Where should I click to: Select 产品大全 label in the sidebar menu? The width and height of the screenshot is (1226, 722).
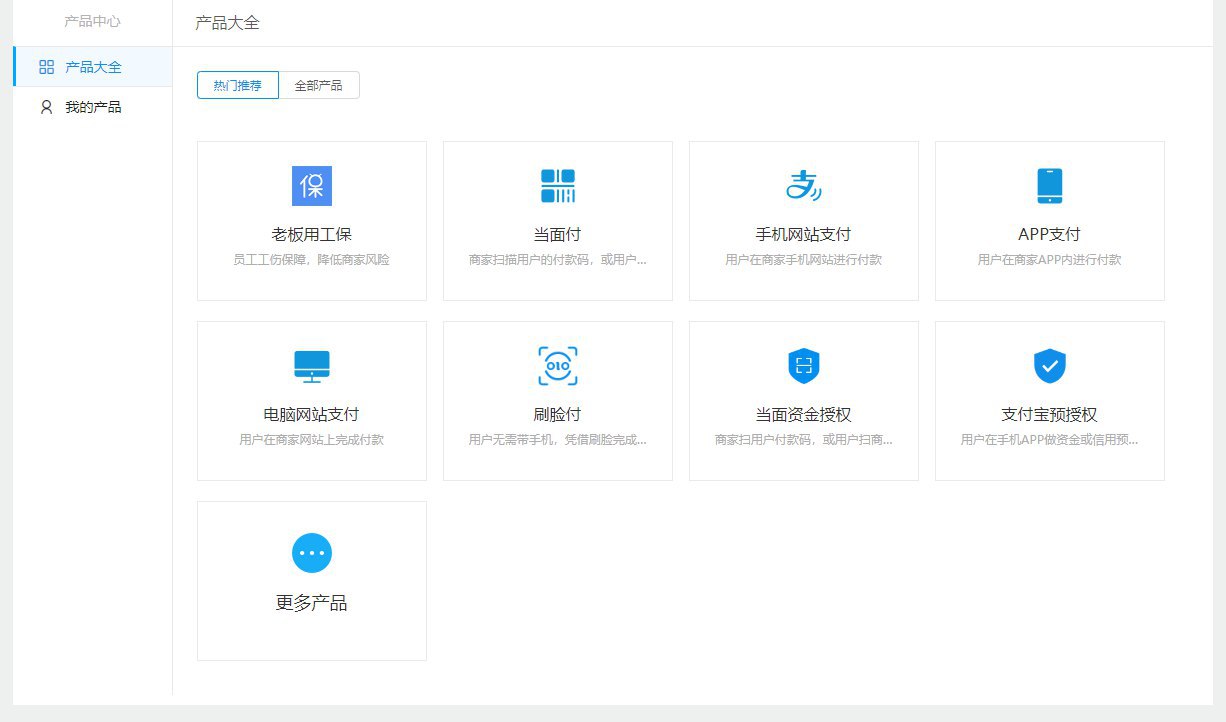click(93, 67)
